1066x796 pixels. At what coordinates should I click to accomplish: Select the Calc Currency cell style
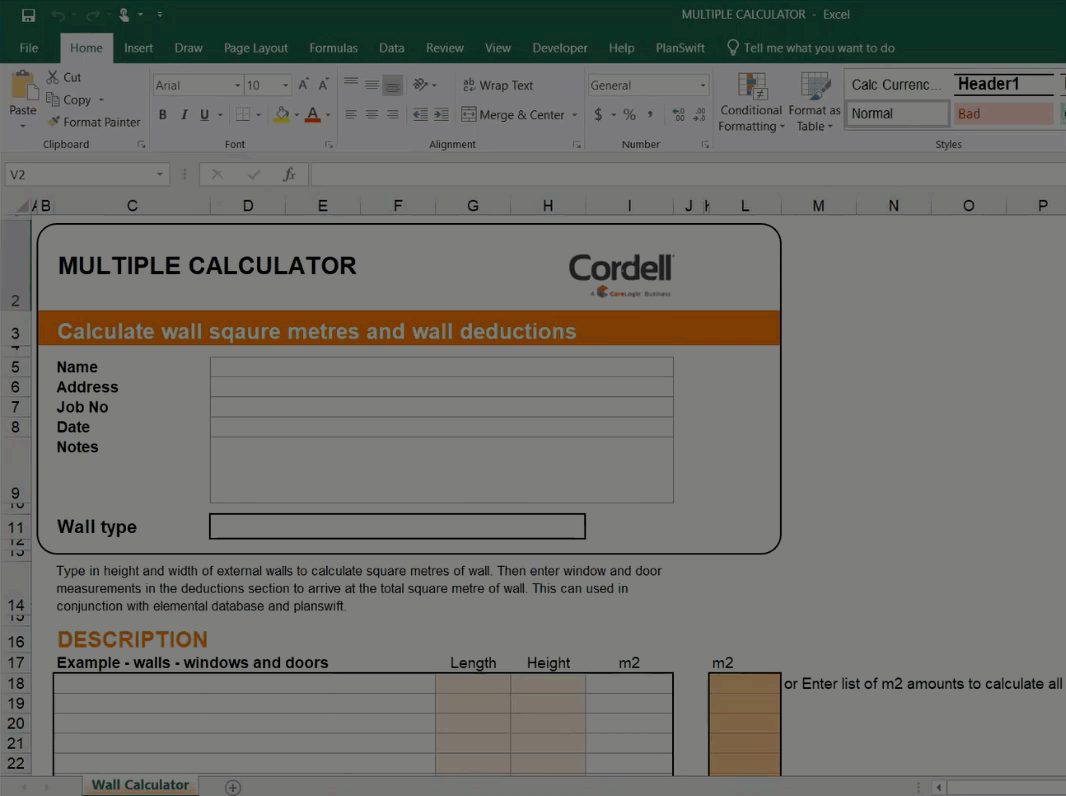pos(897,84)
